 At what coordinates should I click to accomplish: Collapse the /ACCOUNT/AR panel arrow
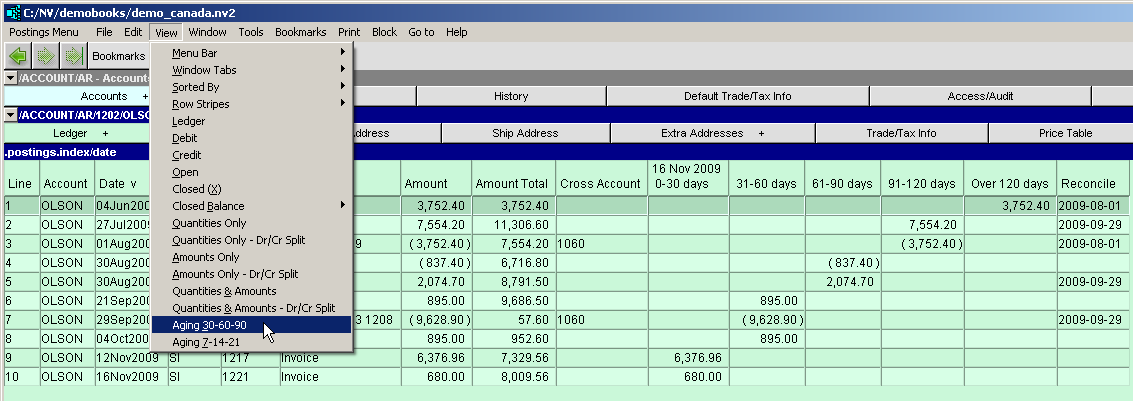[x=10, y=78]
